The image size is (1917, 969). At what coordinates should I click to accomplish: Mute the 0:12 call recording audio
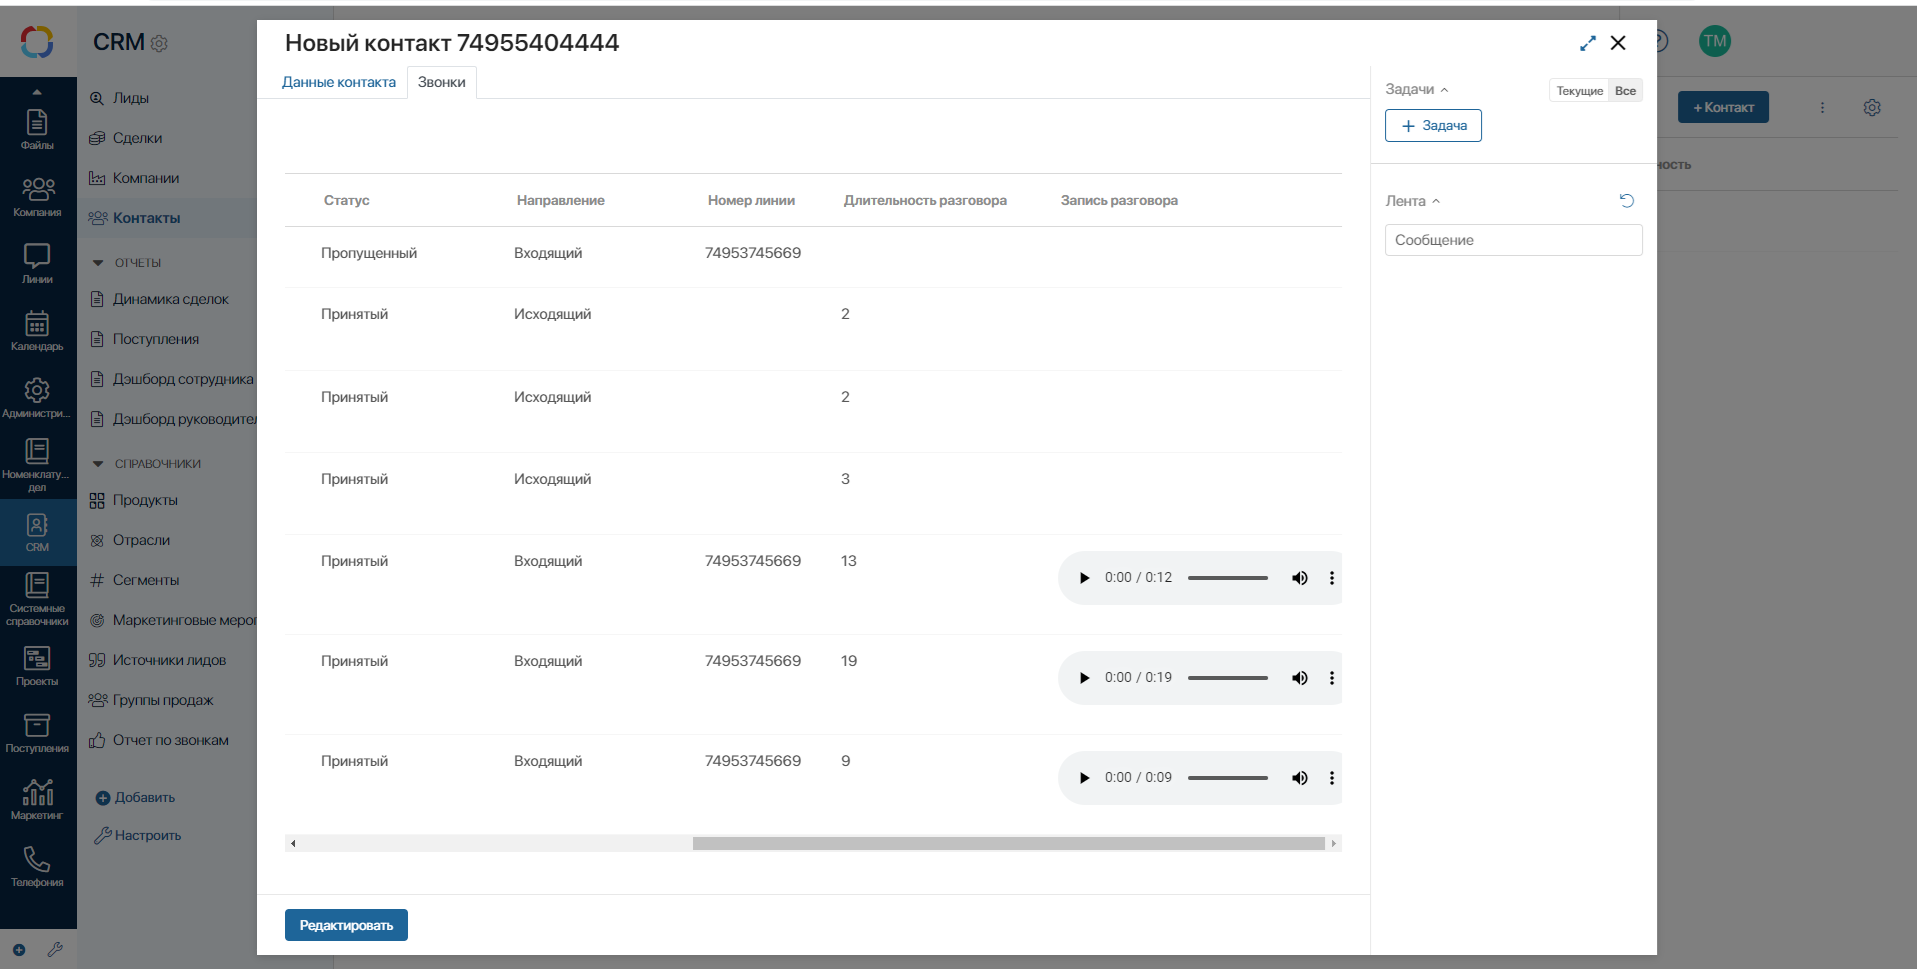[x=1299, y=578]
